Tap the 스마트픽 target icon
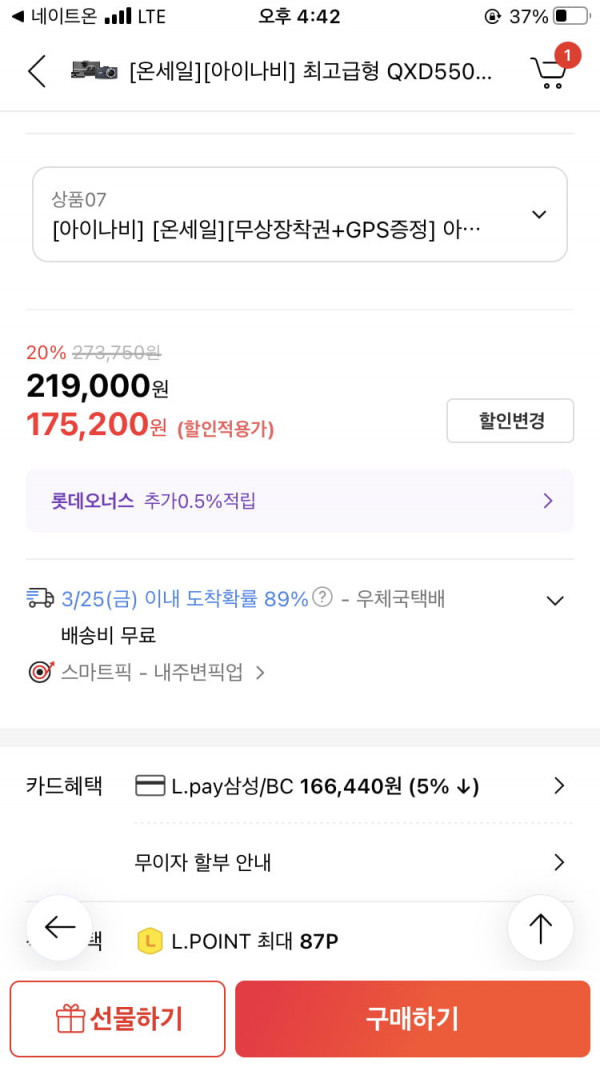 click(40, 672)
